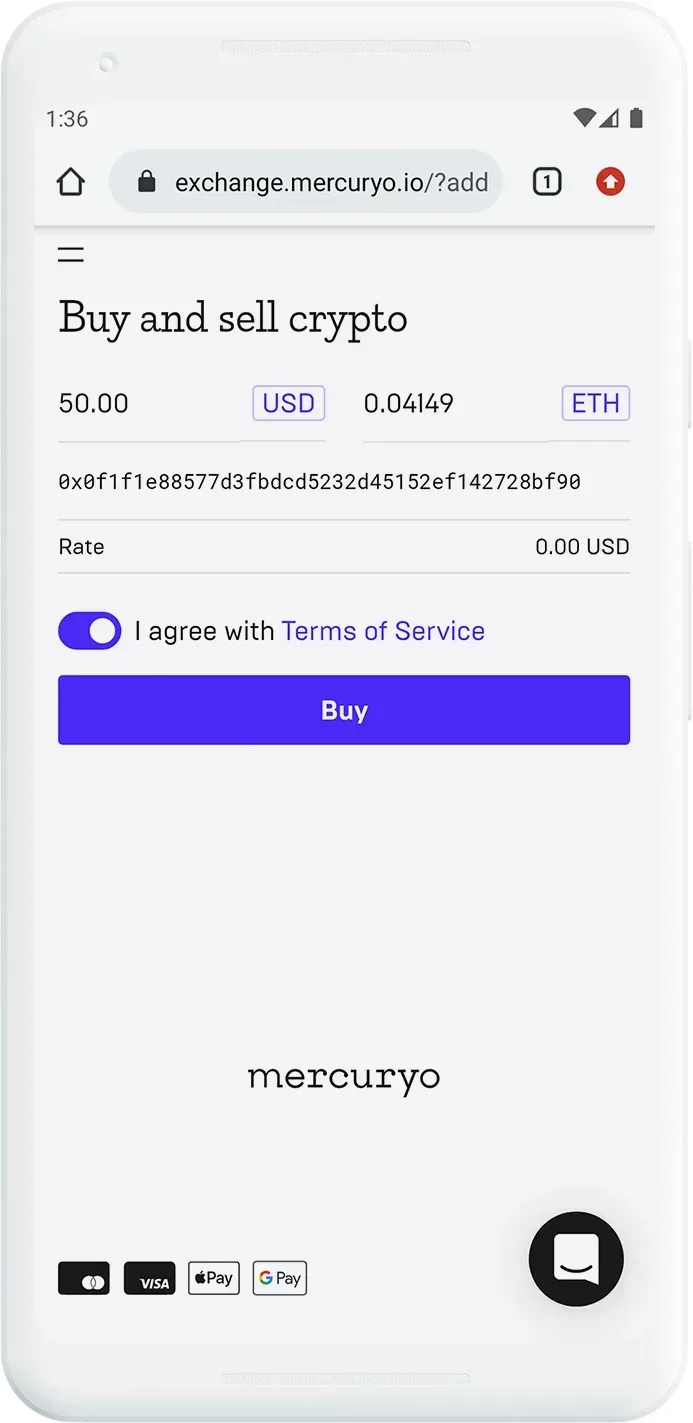Open the browser tab switcher
Viewport: 693px width, 1423px height.
tap(547, 182)
